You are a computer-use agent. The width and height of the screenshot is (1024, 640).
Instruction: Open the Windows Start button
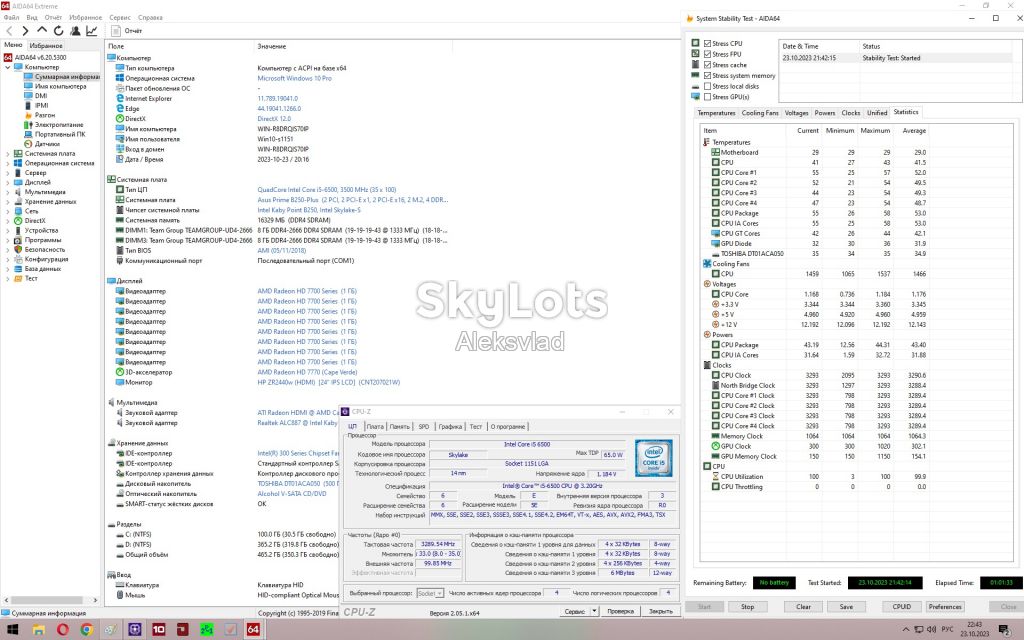pos(12,630)
